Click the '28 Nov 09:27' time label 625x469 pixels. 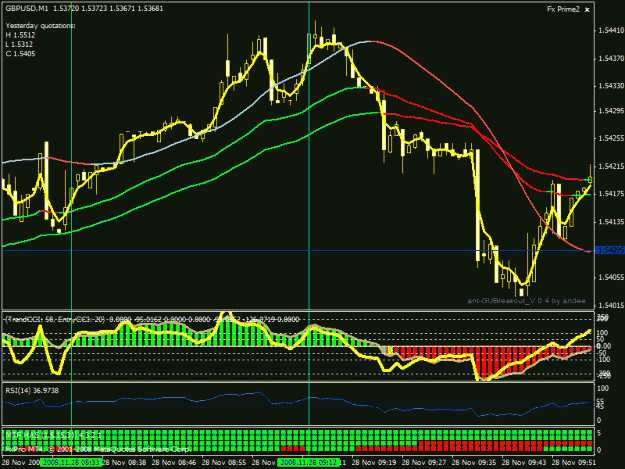pos(424,463)
